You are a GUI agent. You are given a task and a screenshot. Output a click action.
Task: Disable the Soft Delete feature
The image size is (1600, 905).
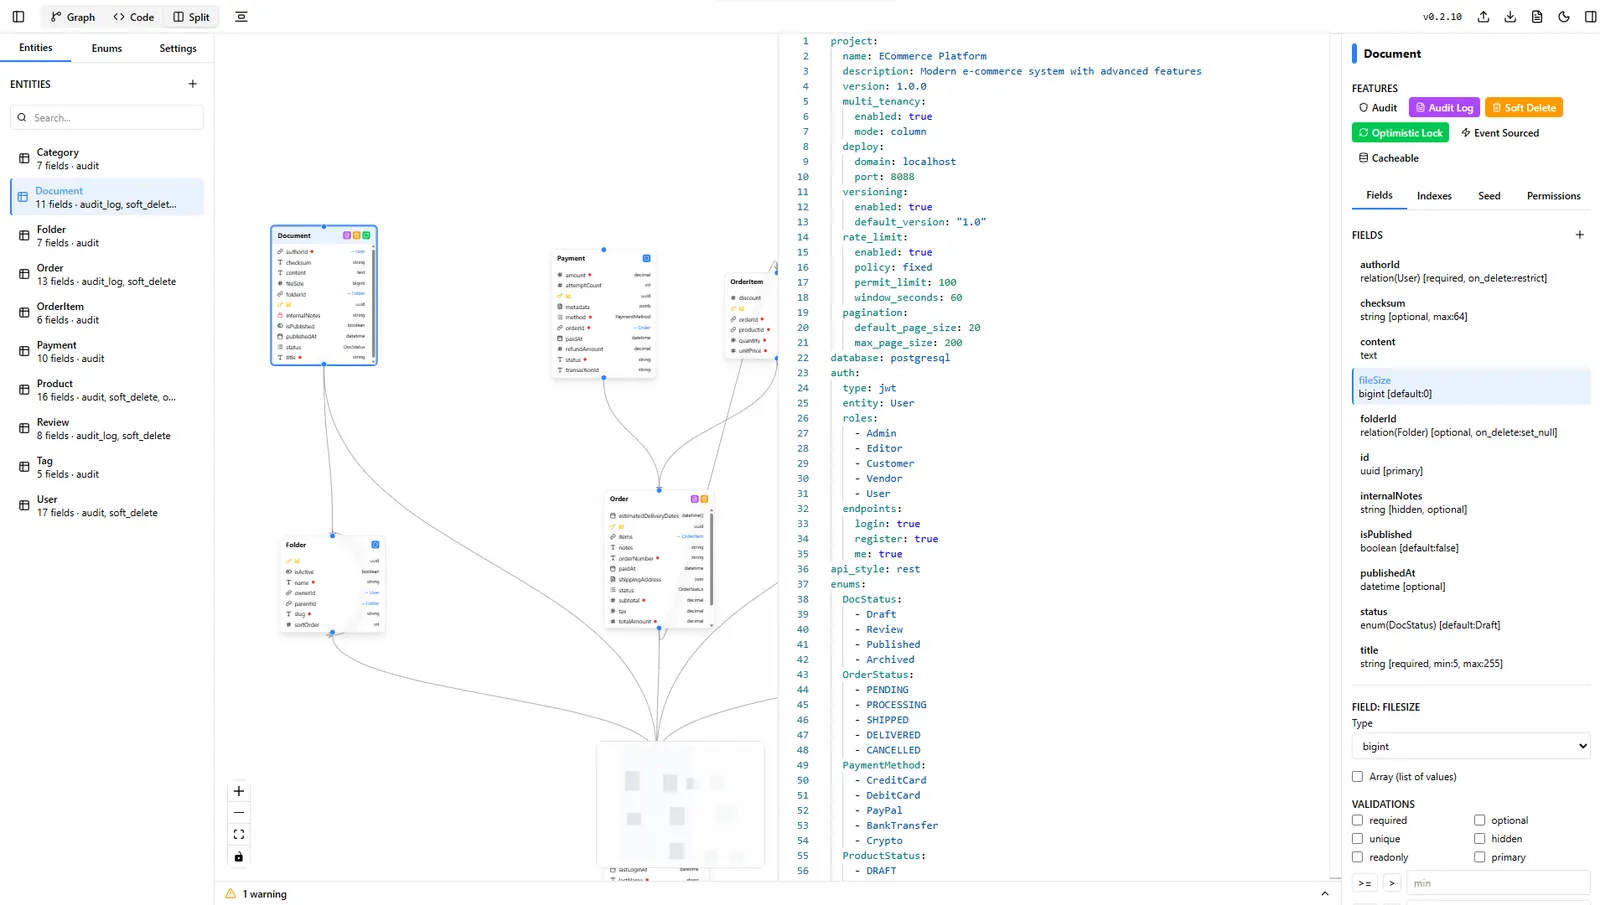click(1524, 108)
